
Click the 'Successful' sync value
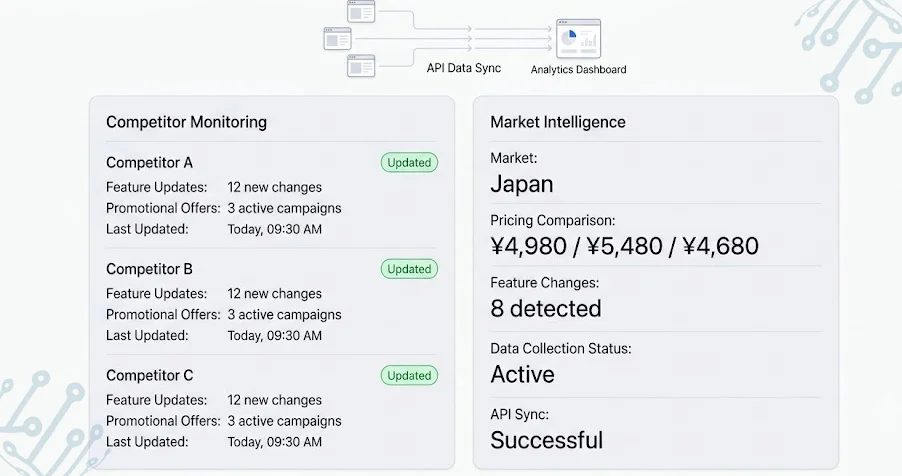click(x=546, y=440)
